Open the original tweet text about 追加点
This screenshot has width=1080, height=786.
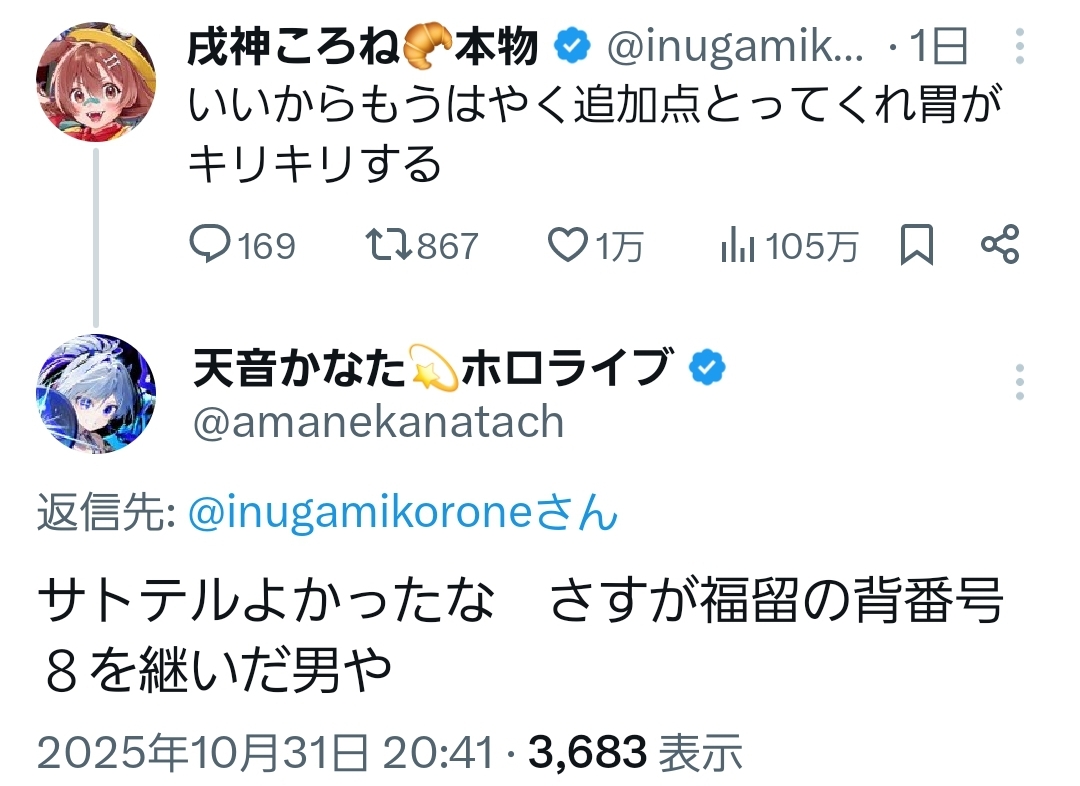point(590,132)
